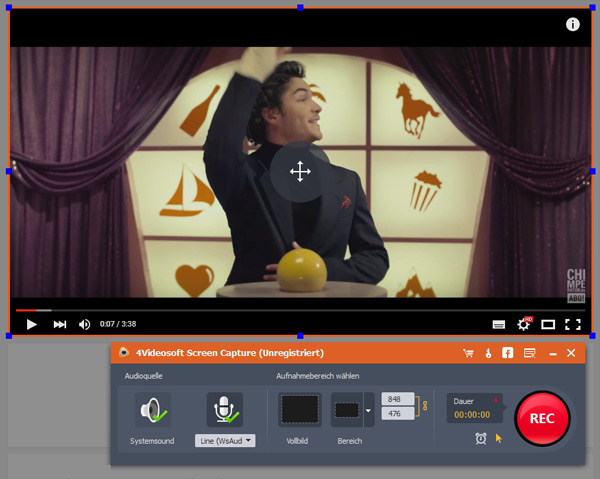Toggle the aspect ratio lock chain icon
The width and height of the screenshot is (600, 479).
tap(423, 406)
